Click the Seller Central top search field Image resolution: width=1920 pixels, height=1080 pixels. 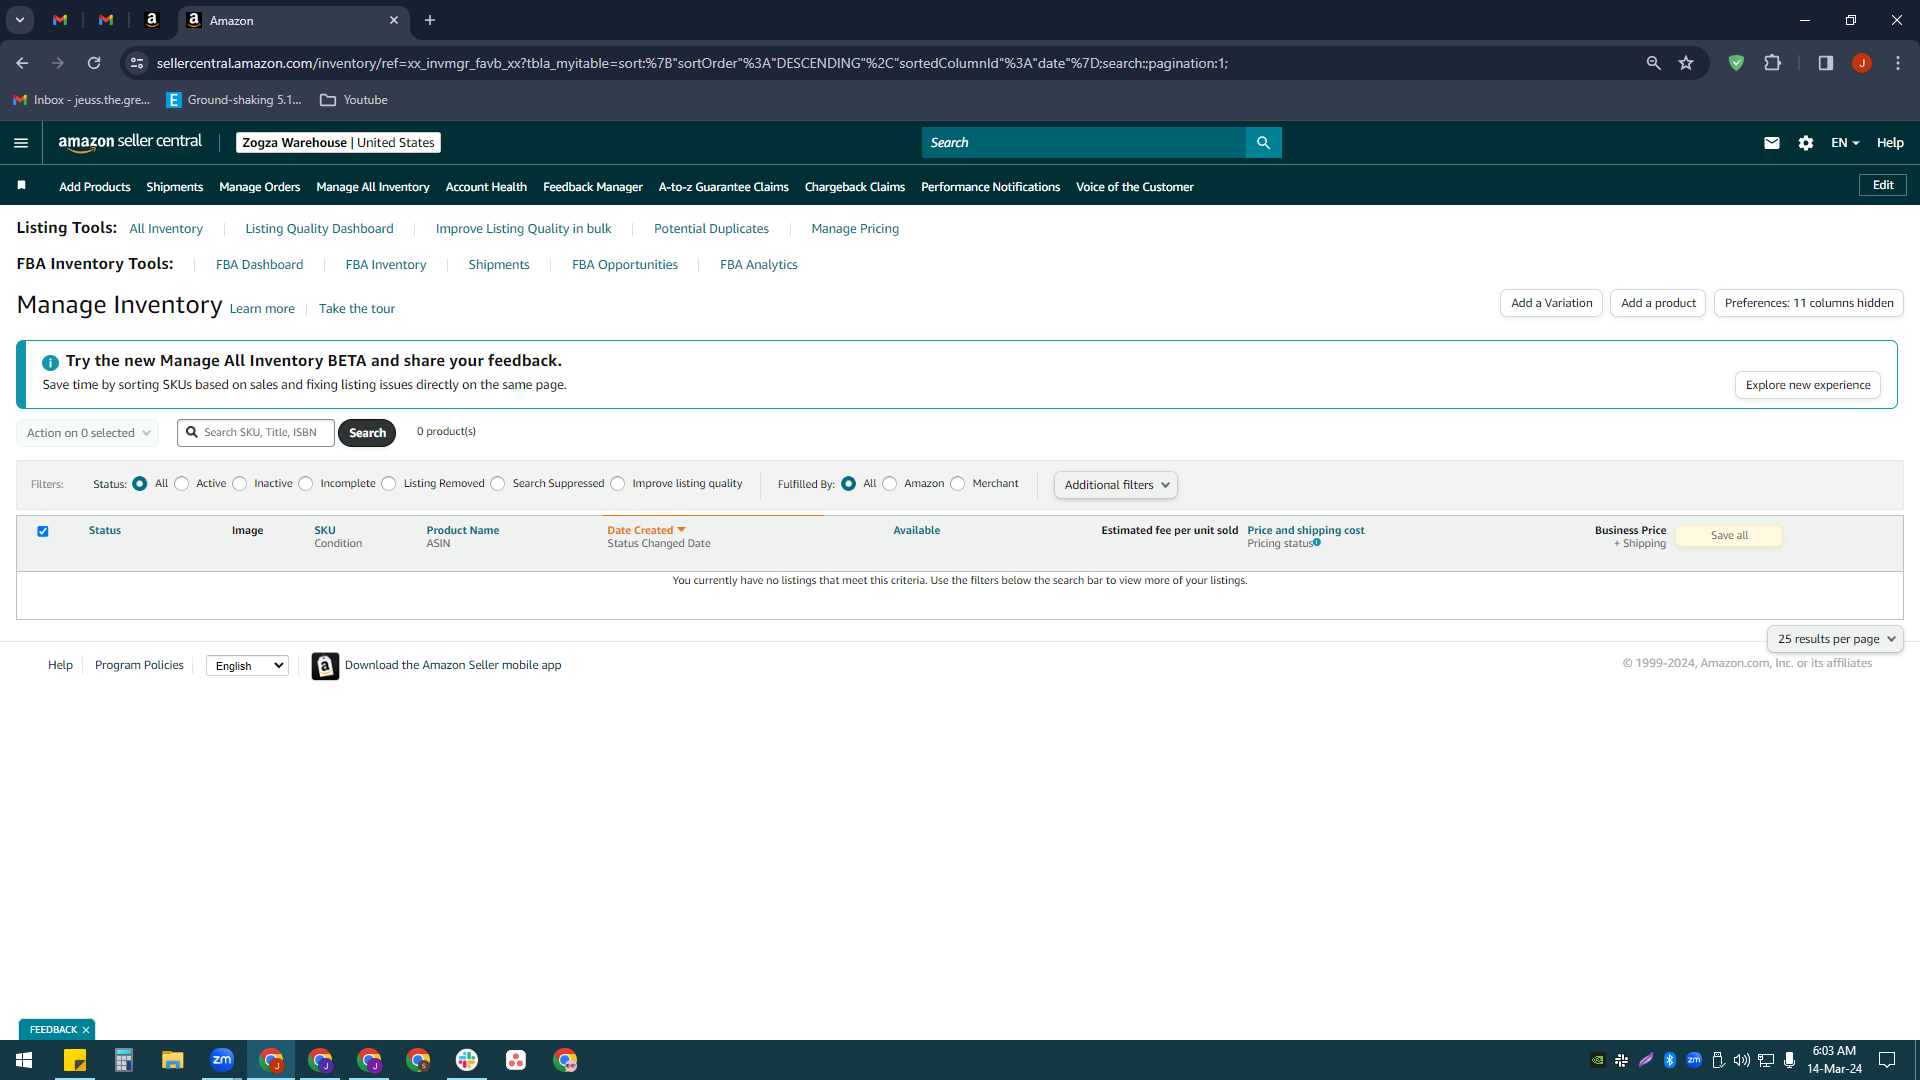pyautogui.click(x=1084, y=143)
